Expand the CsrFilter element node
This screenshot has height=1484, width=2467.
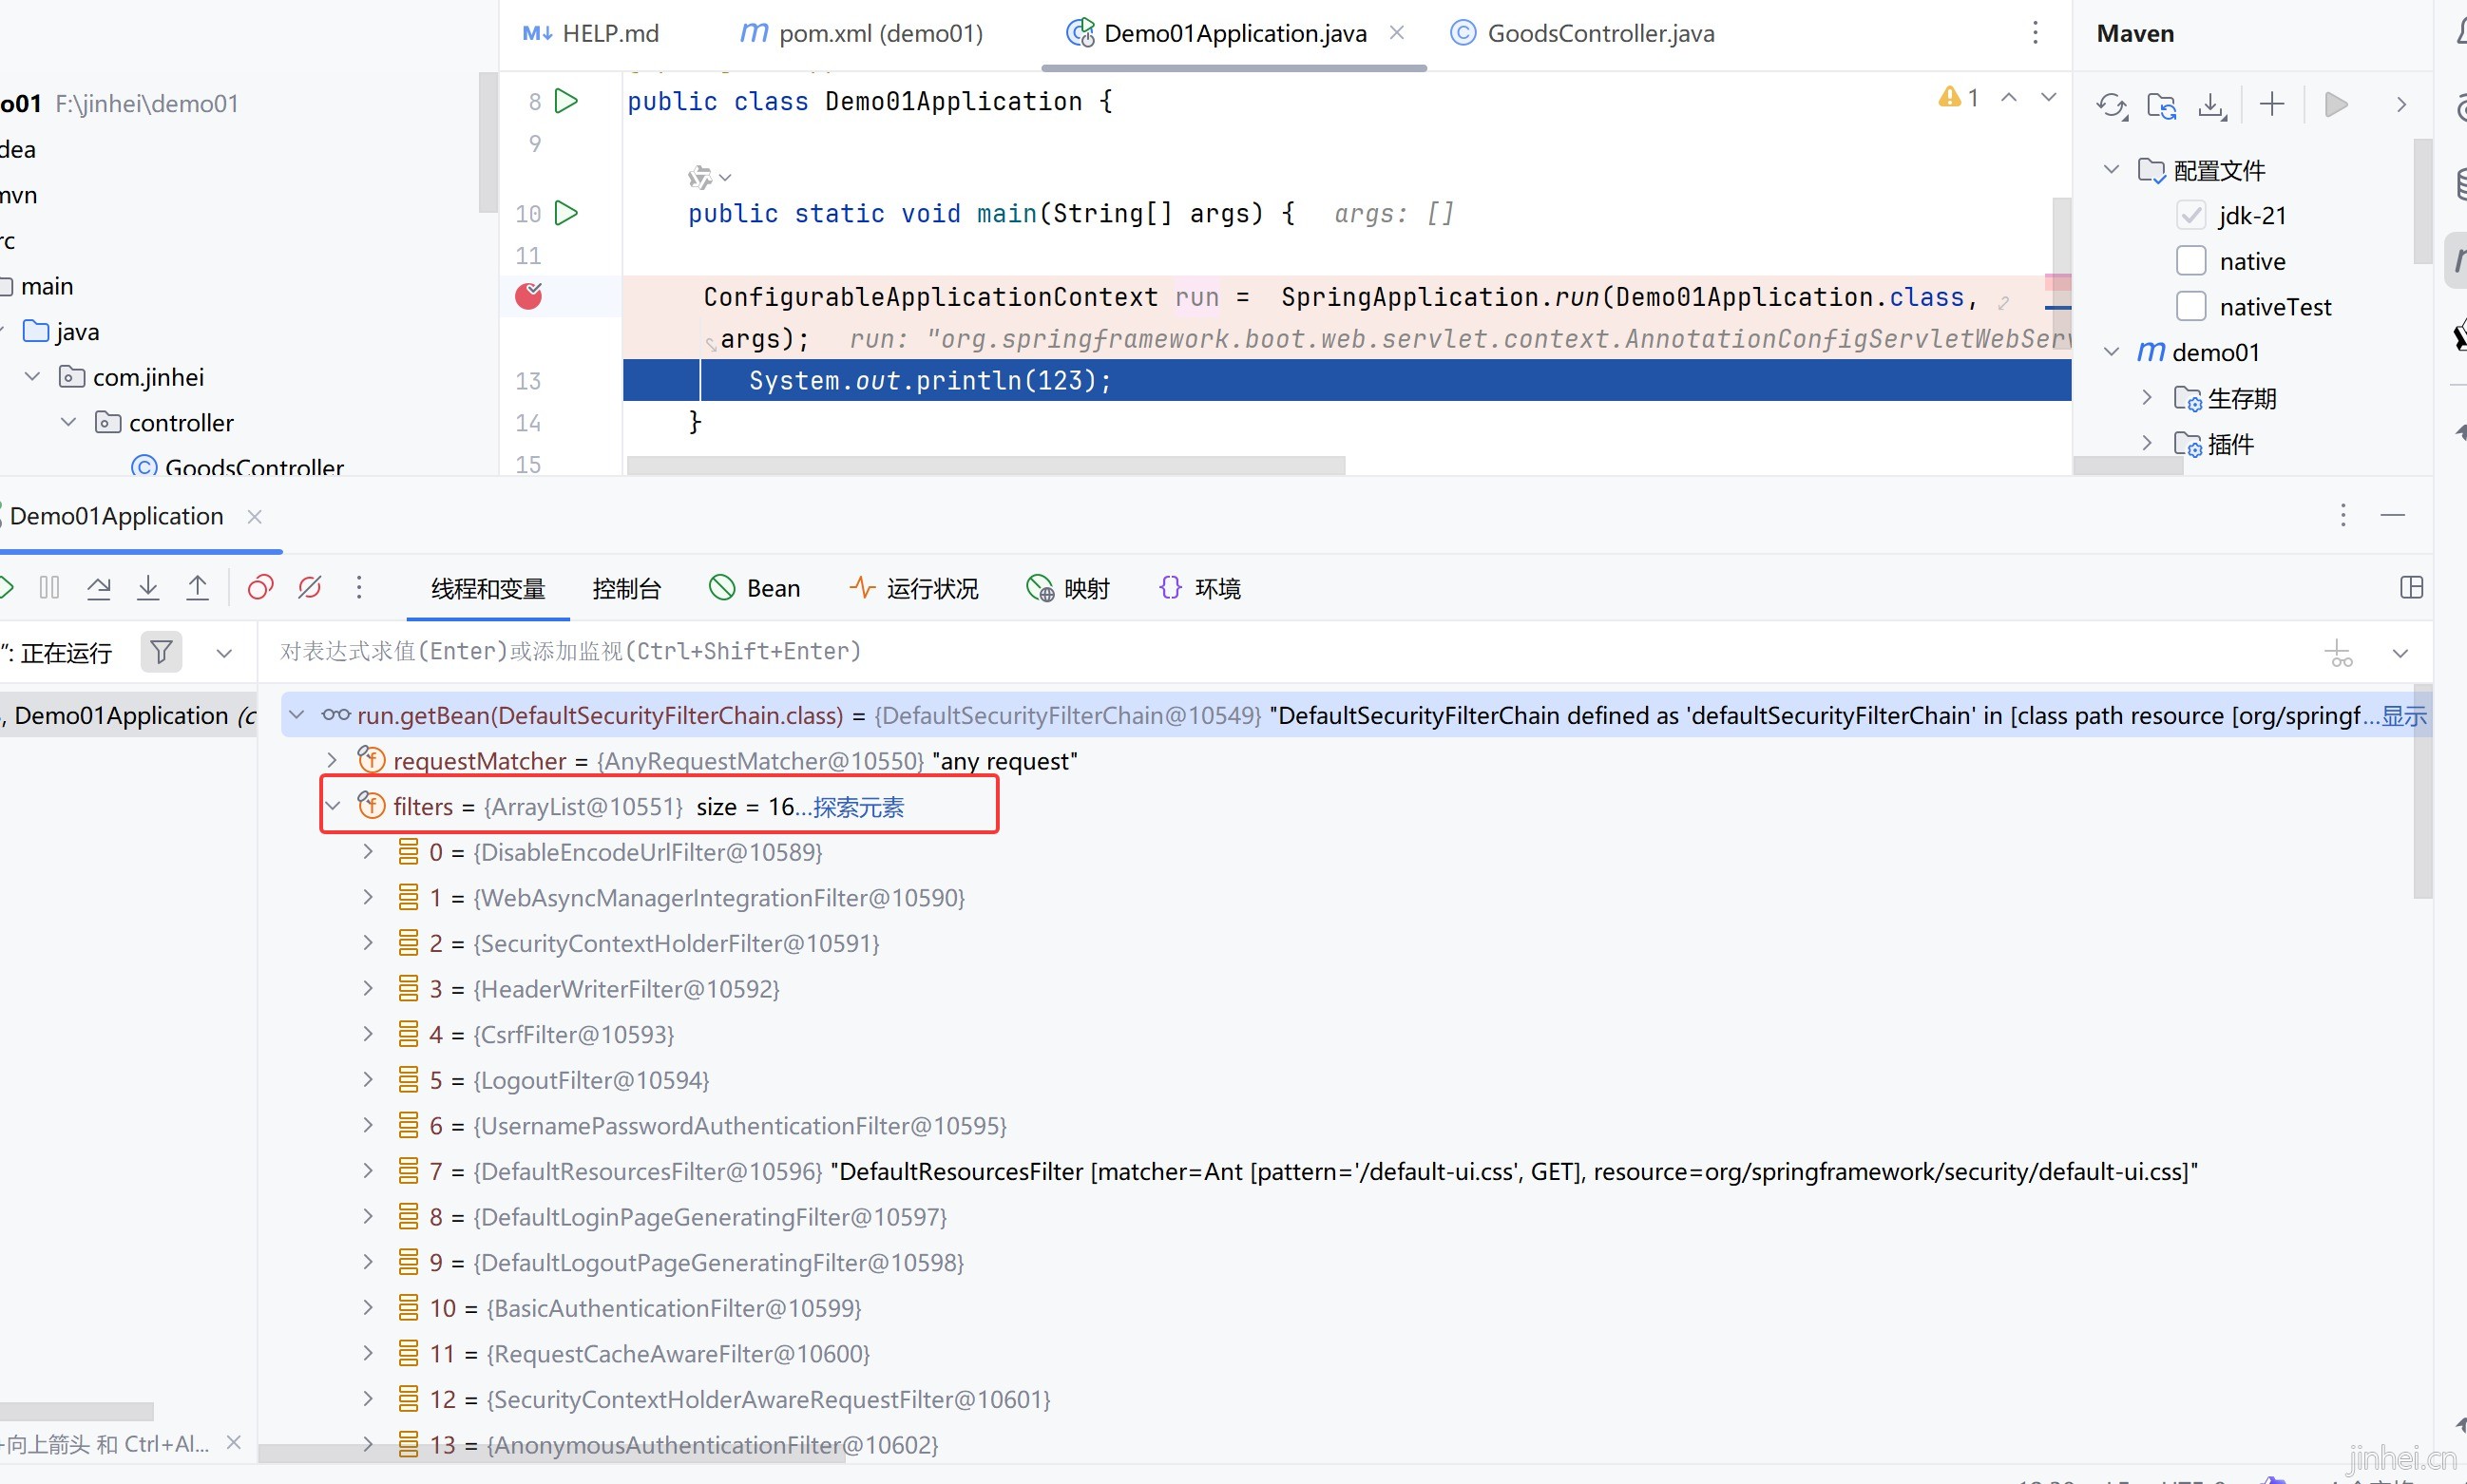[x=368, y=1034]
